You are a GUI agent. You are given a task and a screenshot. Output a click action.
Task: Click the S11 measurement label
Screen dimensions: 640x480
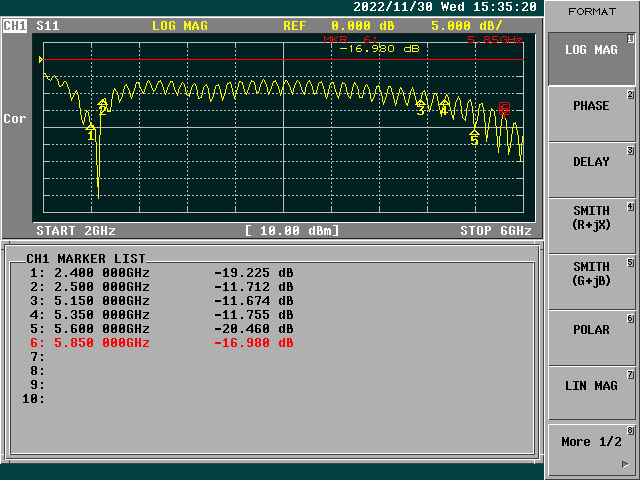click(48, 26)
